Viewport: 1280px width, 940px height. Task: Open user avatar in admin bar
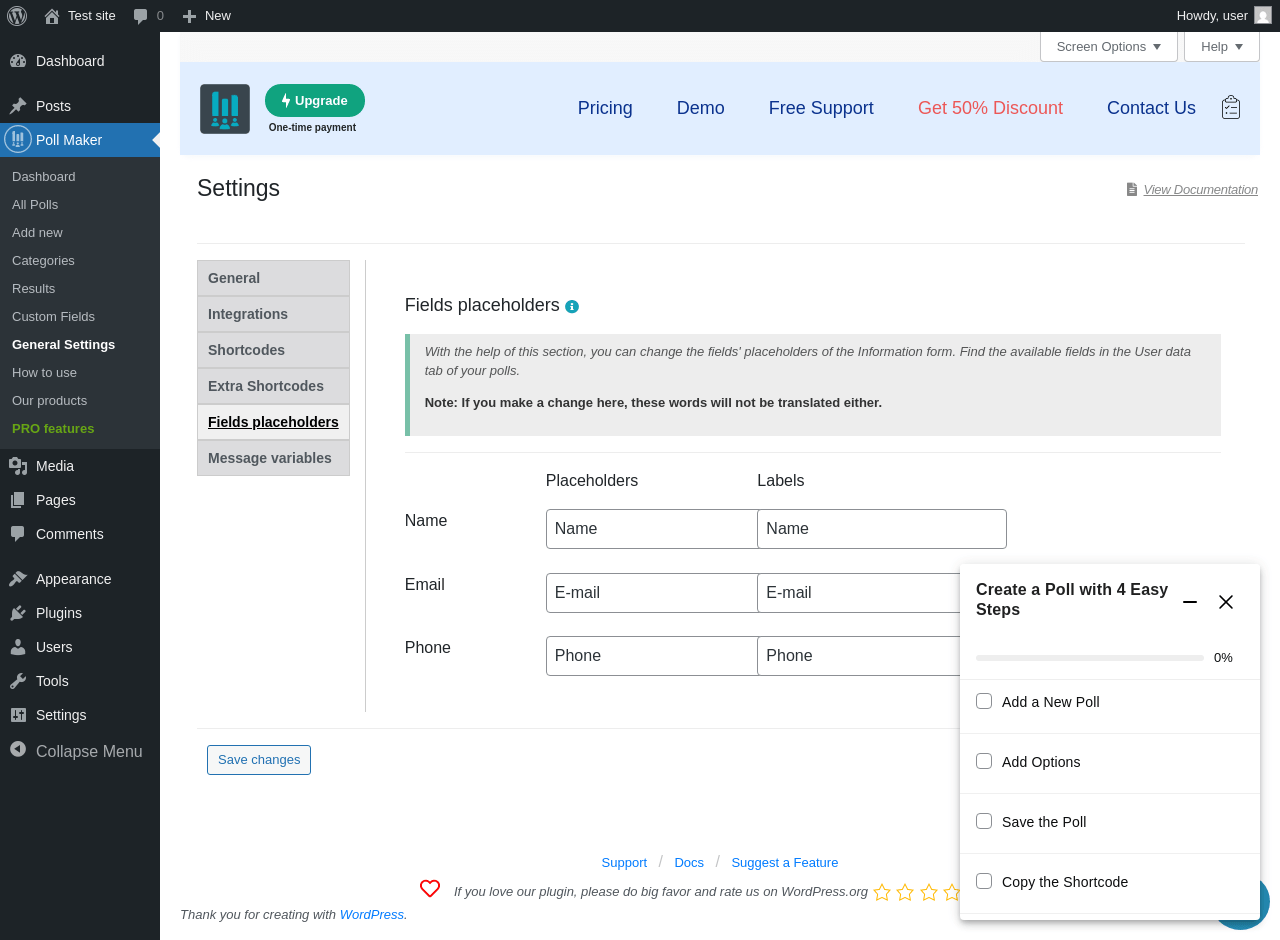(1263, 15)
